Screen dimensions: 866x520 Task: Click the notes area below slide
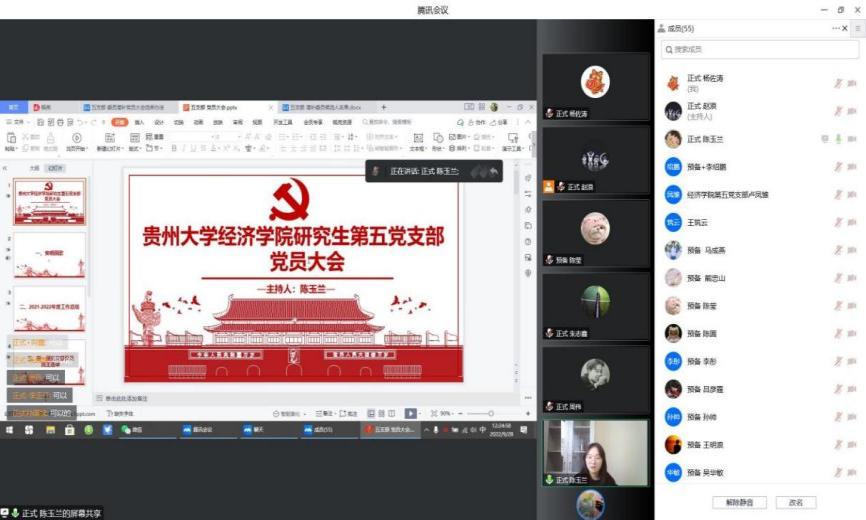pyautogui.click(x=309, y=398)
